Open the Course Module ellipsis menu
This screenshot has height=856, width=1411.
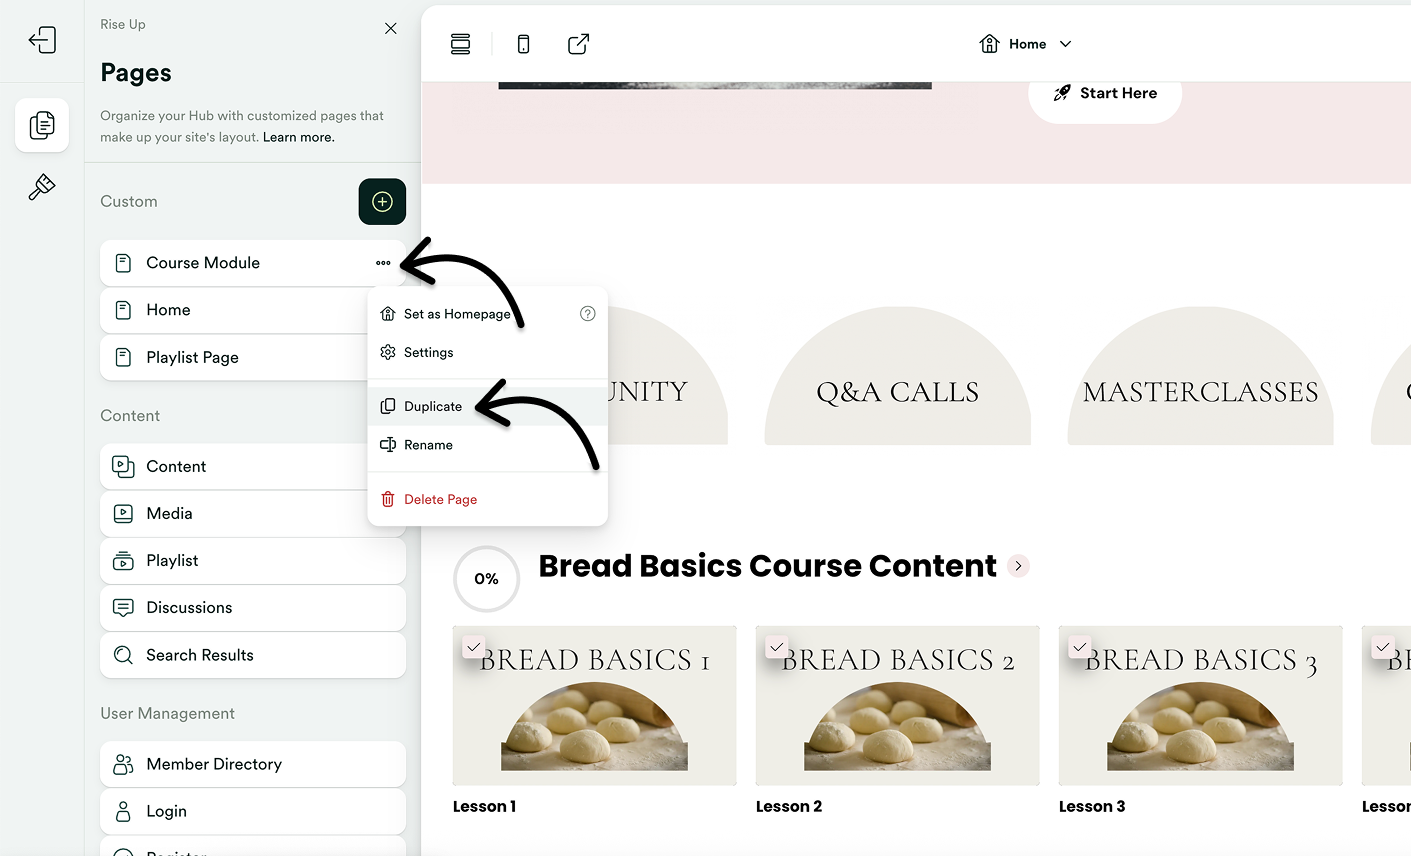pyautogui.click(x=383, y=263)
